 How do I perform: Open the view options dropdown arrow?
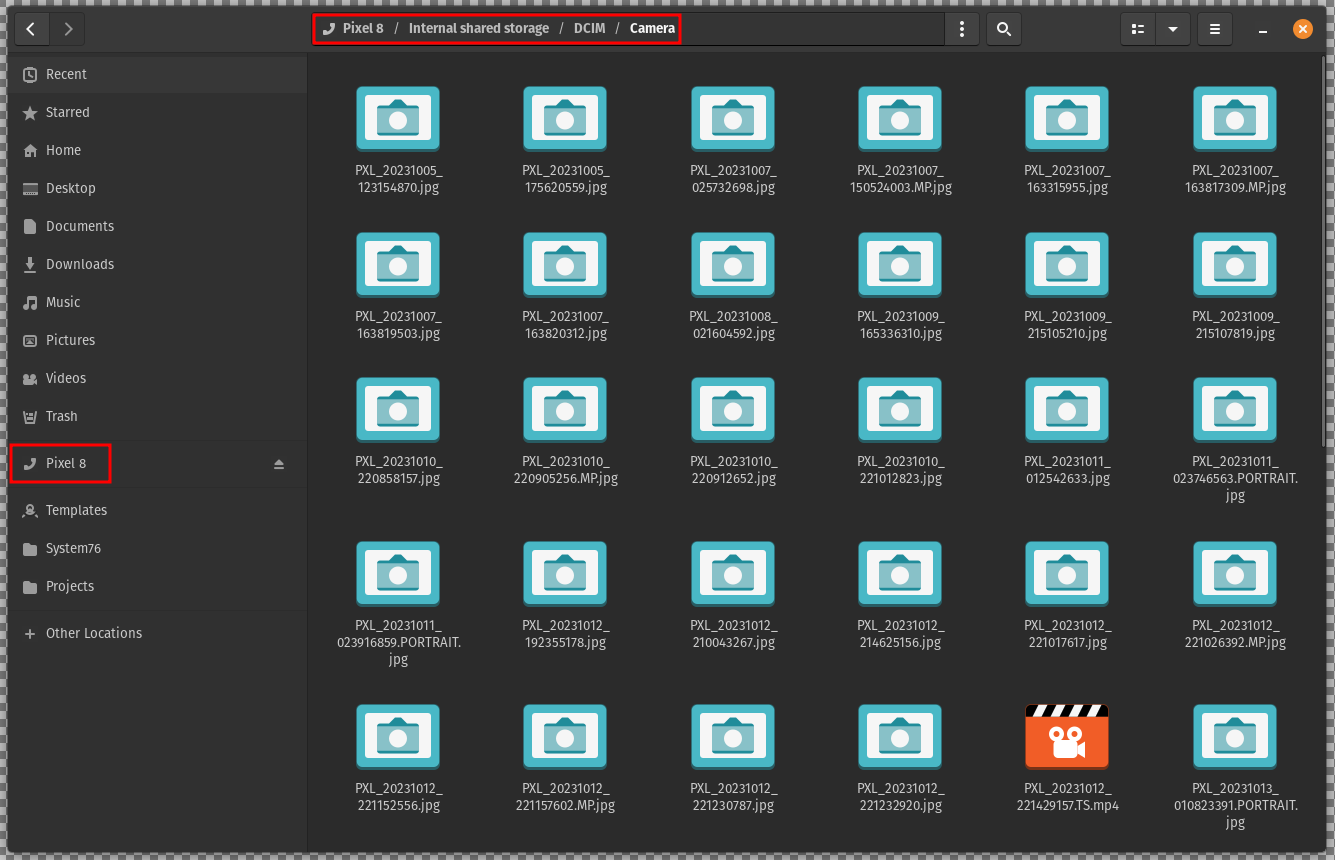[1173, 29]
